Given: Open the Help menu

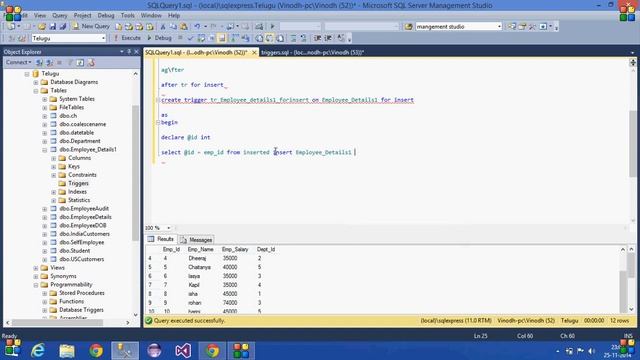Looking at the screenshot, I should point(174,15).
